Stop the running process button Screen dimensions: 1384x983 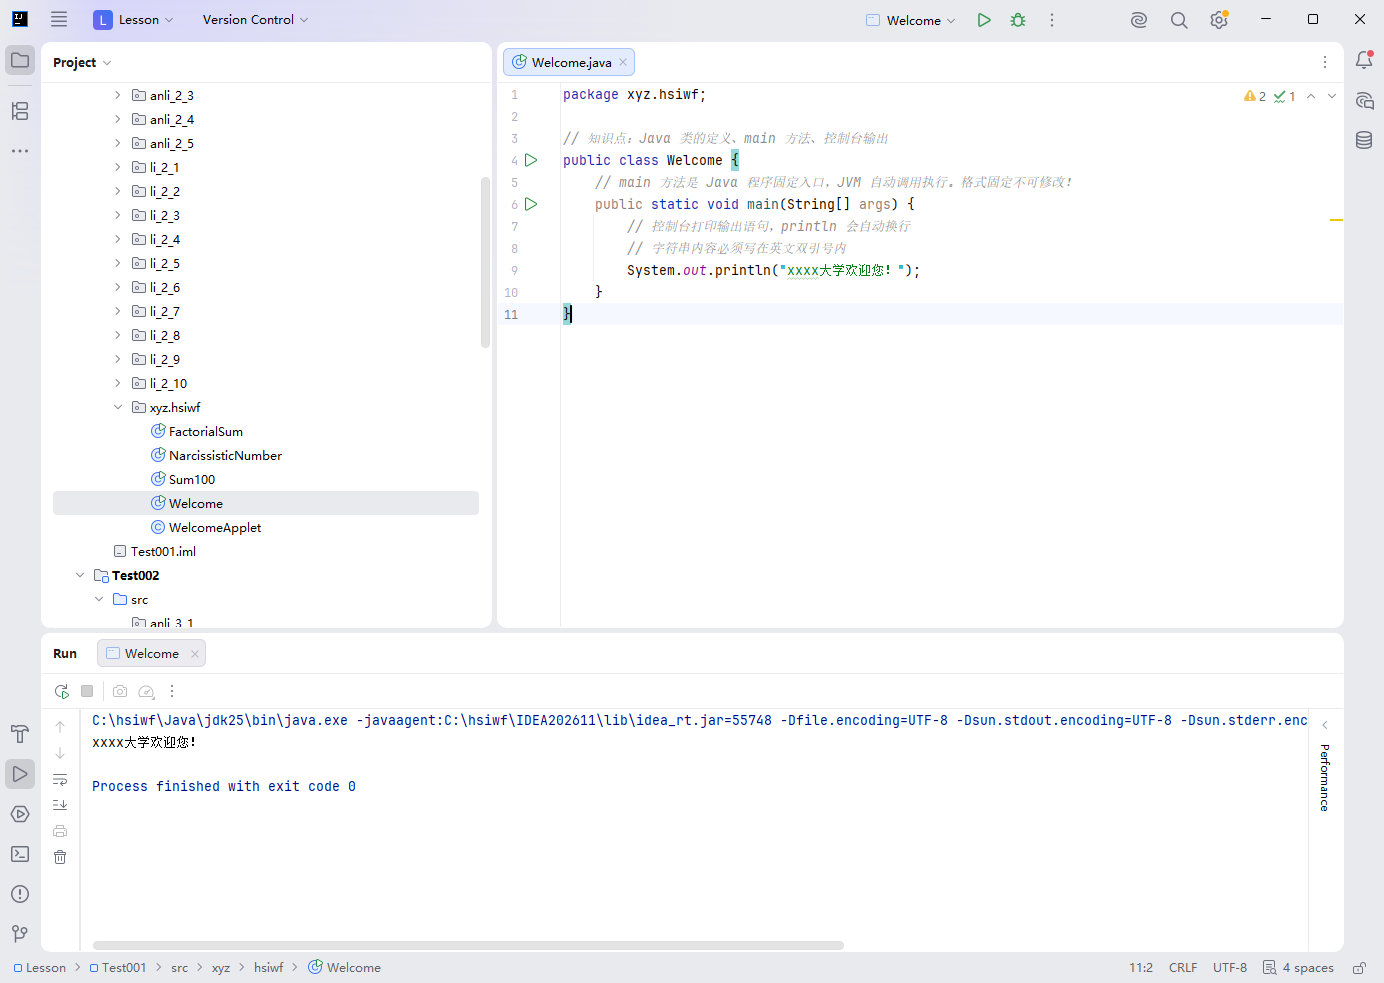click(x=87, y=691)
